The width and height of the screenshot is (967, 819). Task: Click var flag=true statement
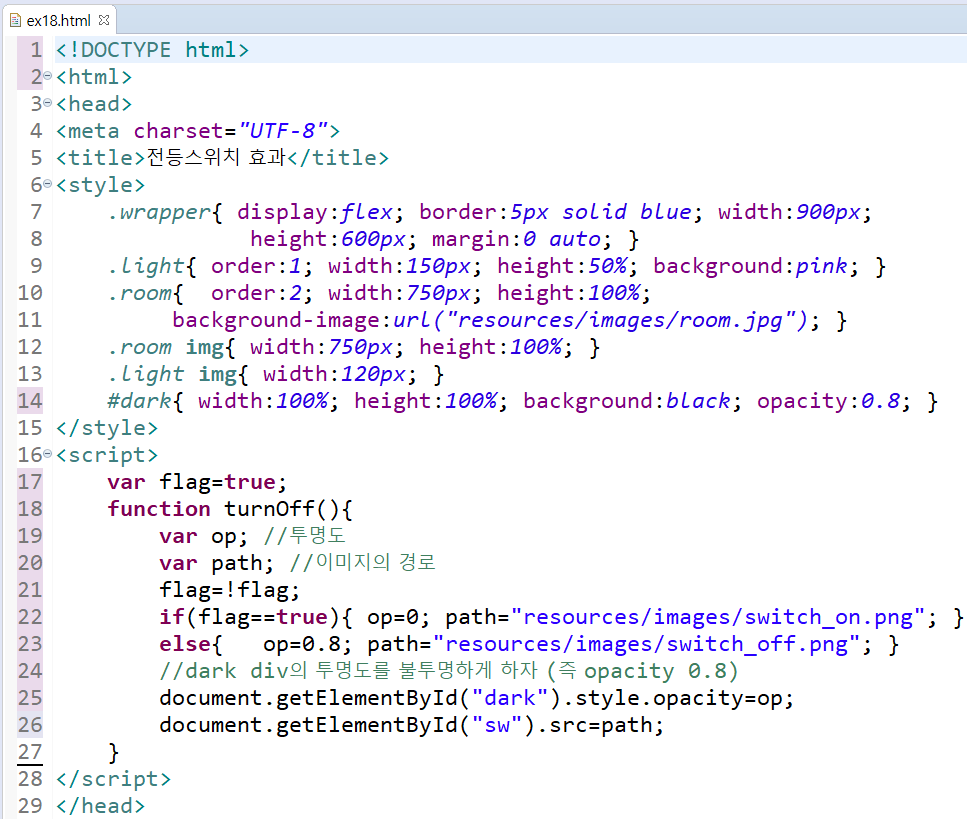197,482
